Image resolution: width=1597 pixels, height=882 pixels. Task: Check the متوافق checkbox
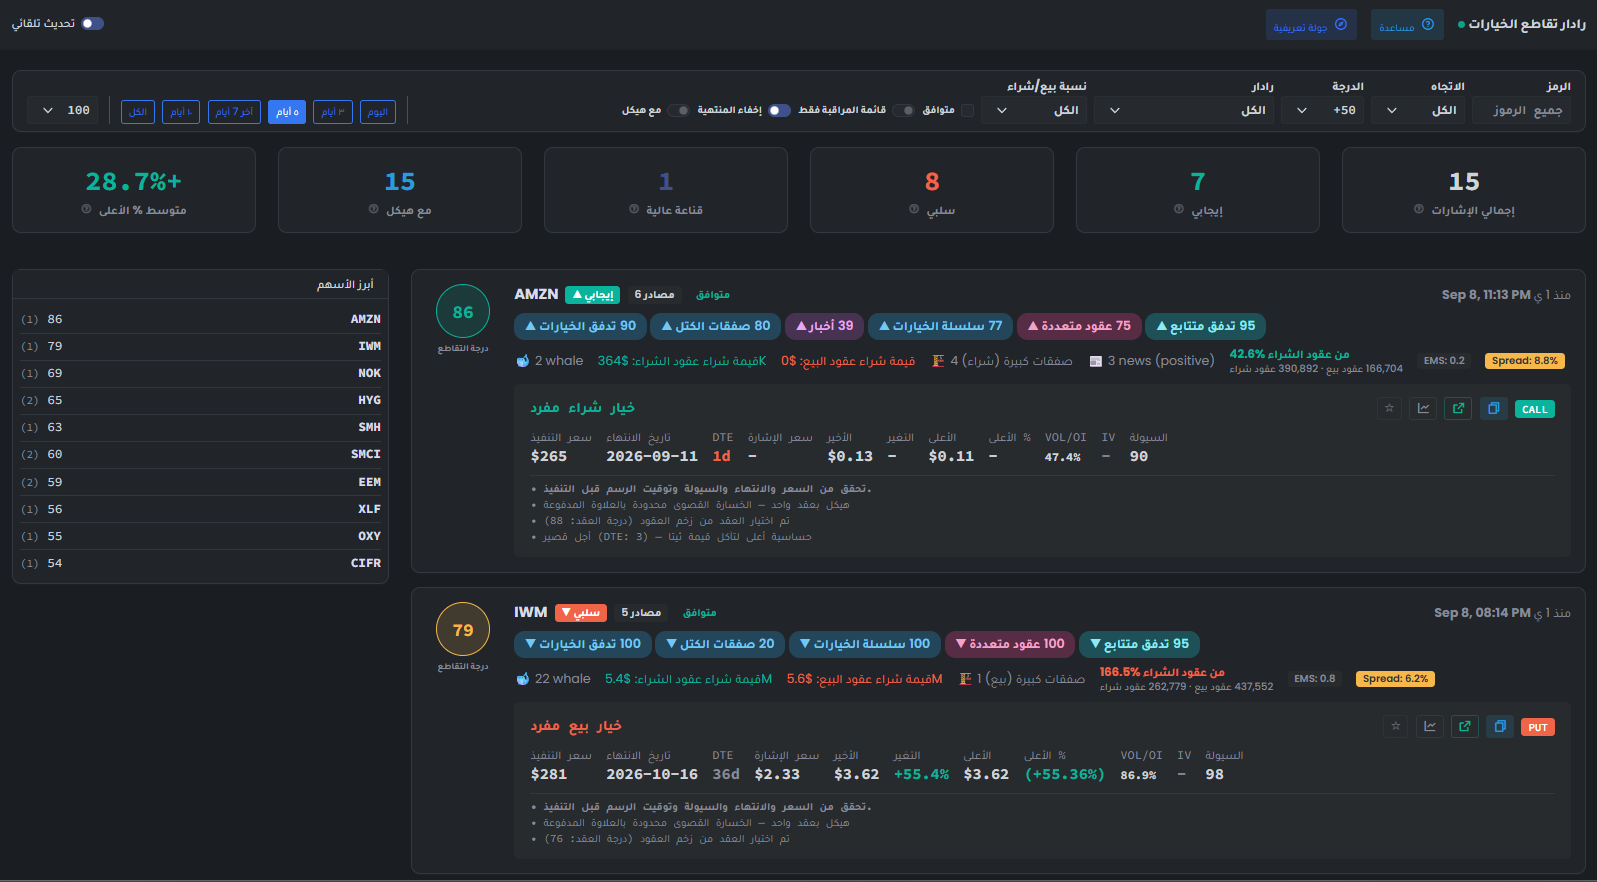[967, 110]
